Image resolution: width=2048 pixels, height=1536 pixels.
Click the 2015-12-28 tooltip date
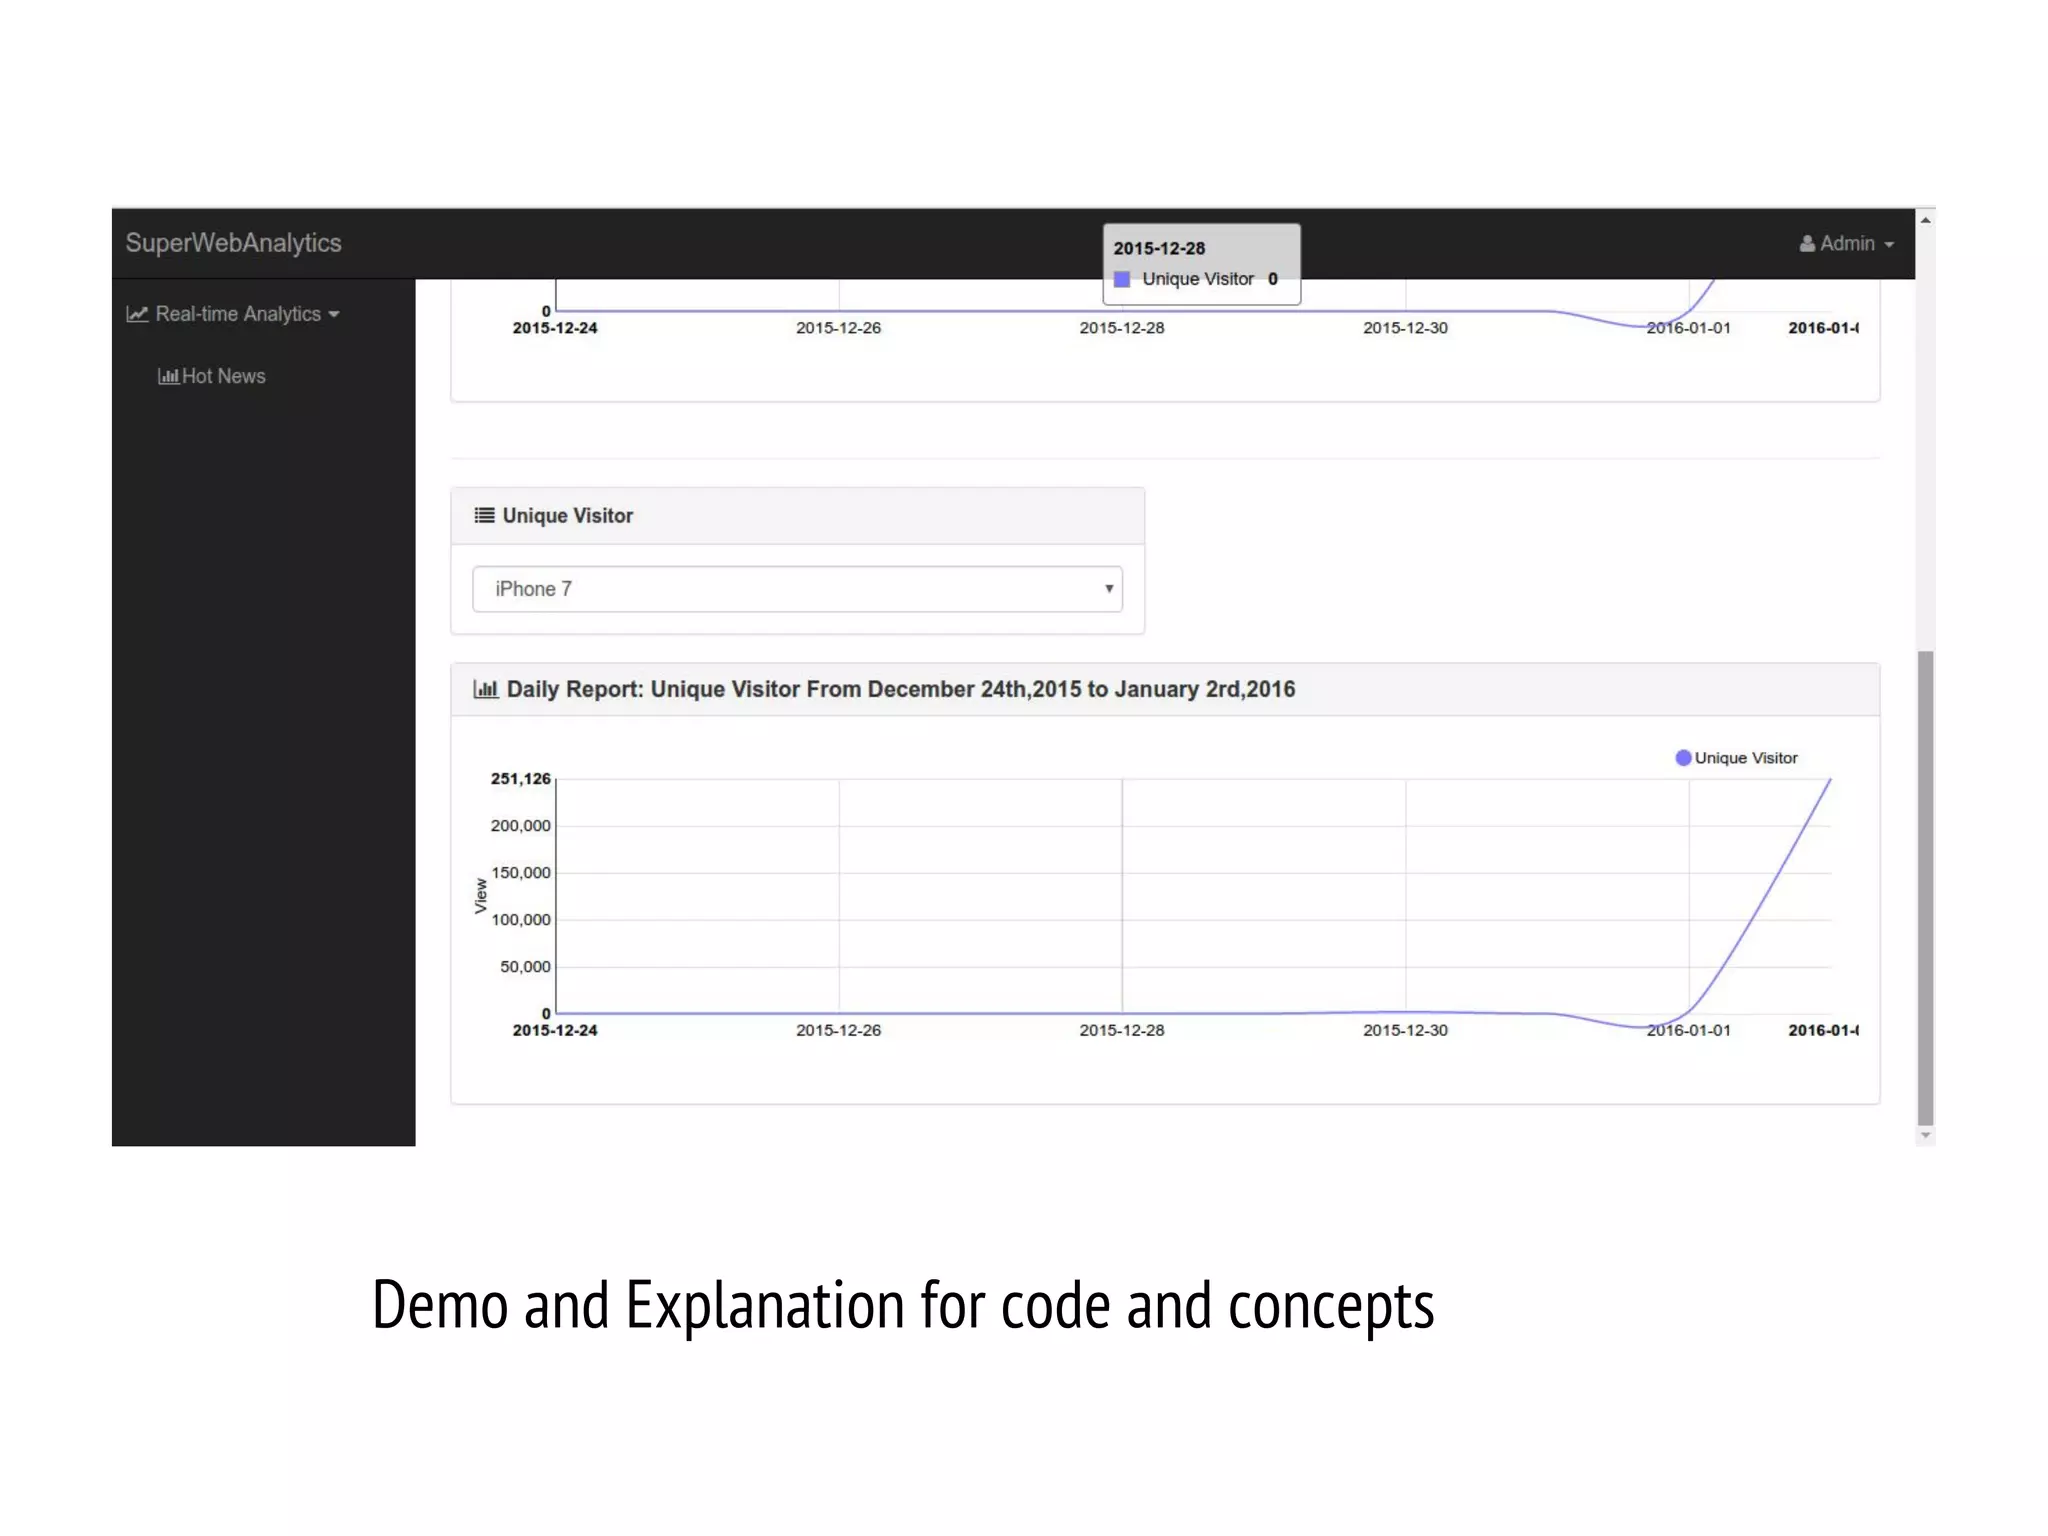coord(1159,248)
